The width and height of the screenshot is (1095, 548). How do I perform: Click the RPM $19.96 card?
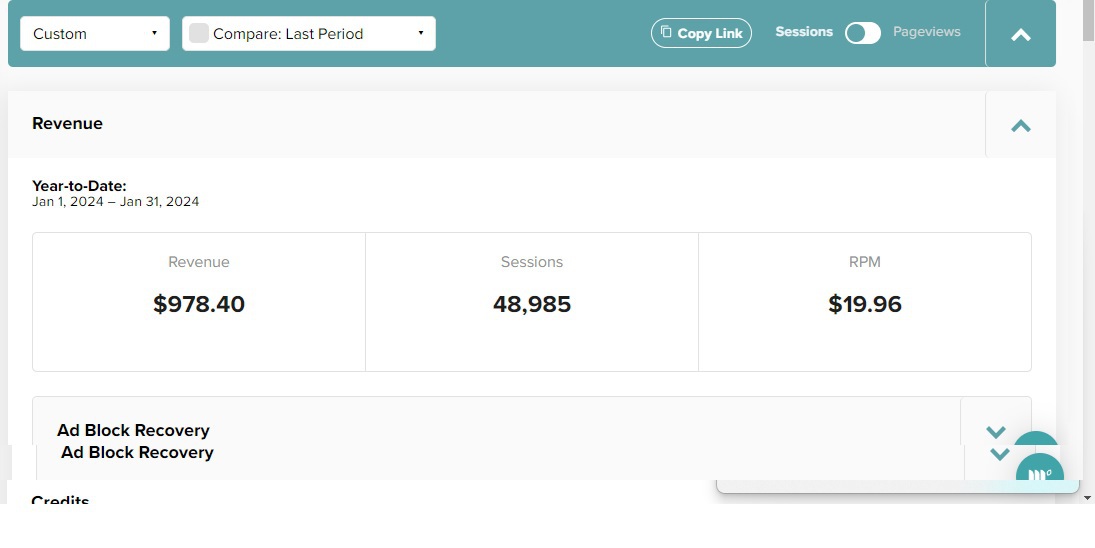(865, 302)
